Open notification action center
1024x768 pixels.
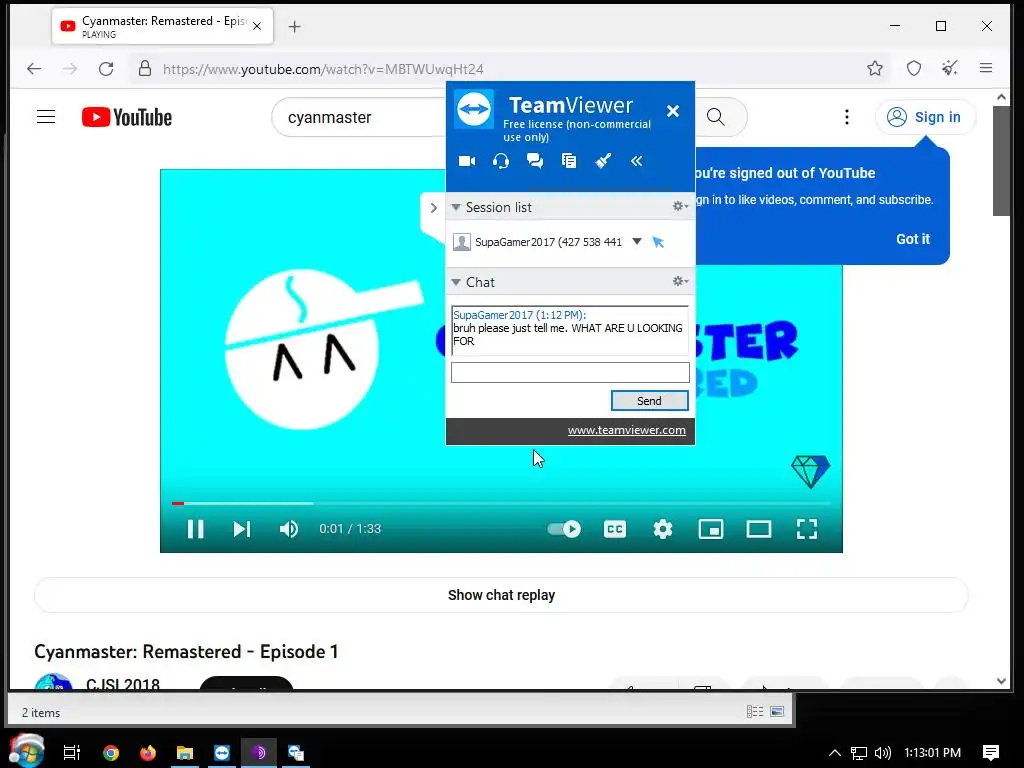point(991,752)
